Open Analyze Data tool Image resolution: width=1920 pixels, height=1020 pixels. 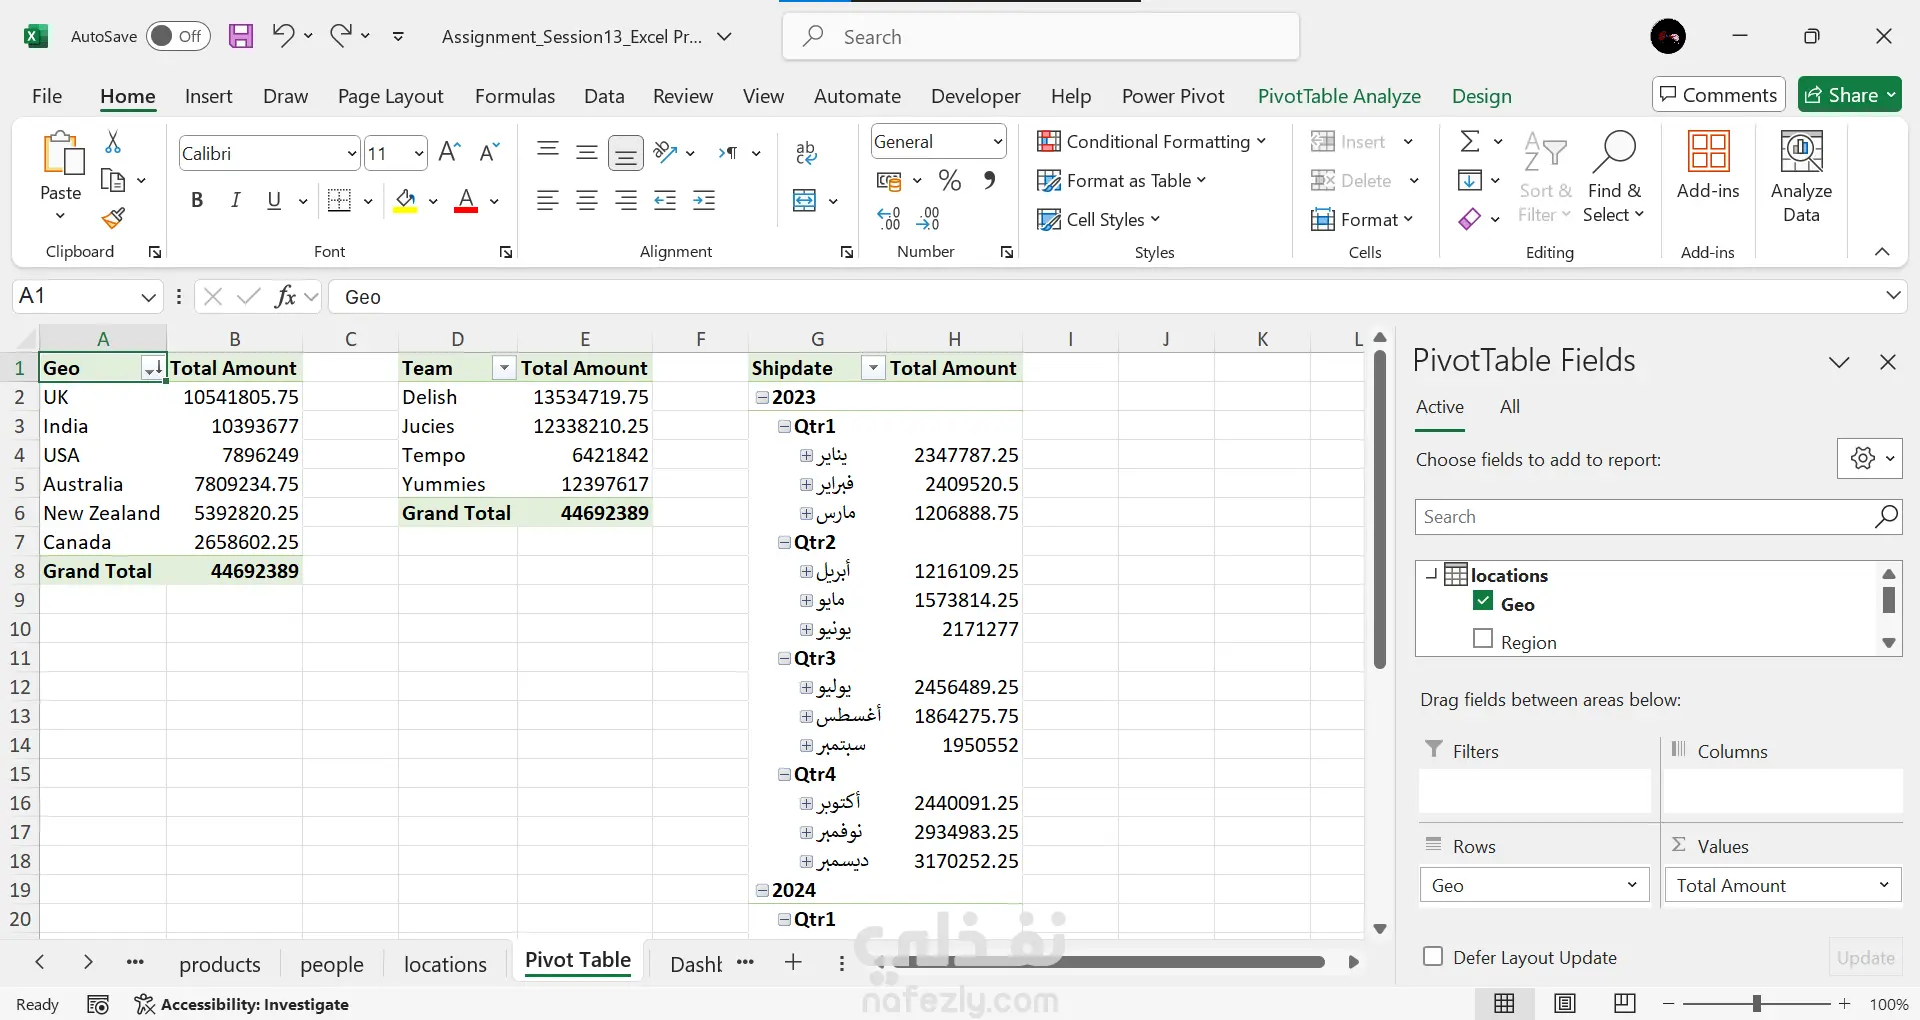coord(1800,177)
